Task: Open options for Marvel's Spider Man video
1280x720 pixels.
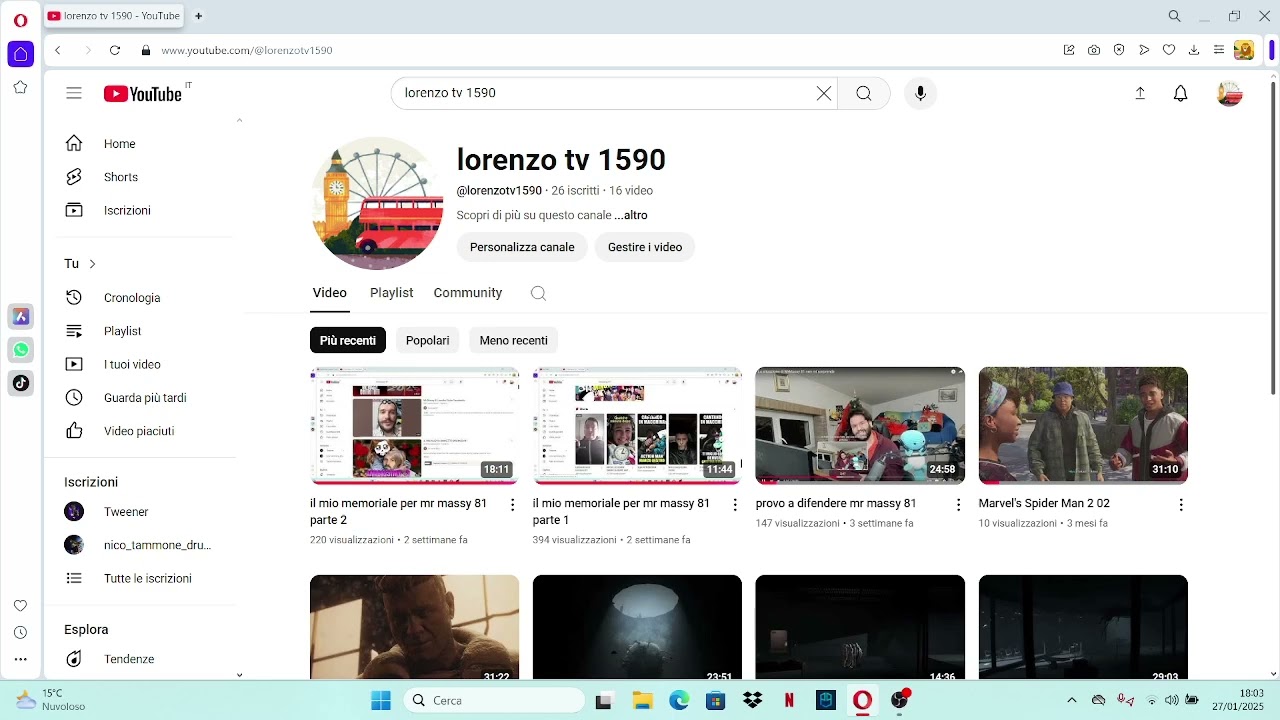Action: click(1181, 505)
